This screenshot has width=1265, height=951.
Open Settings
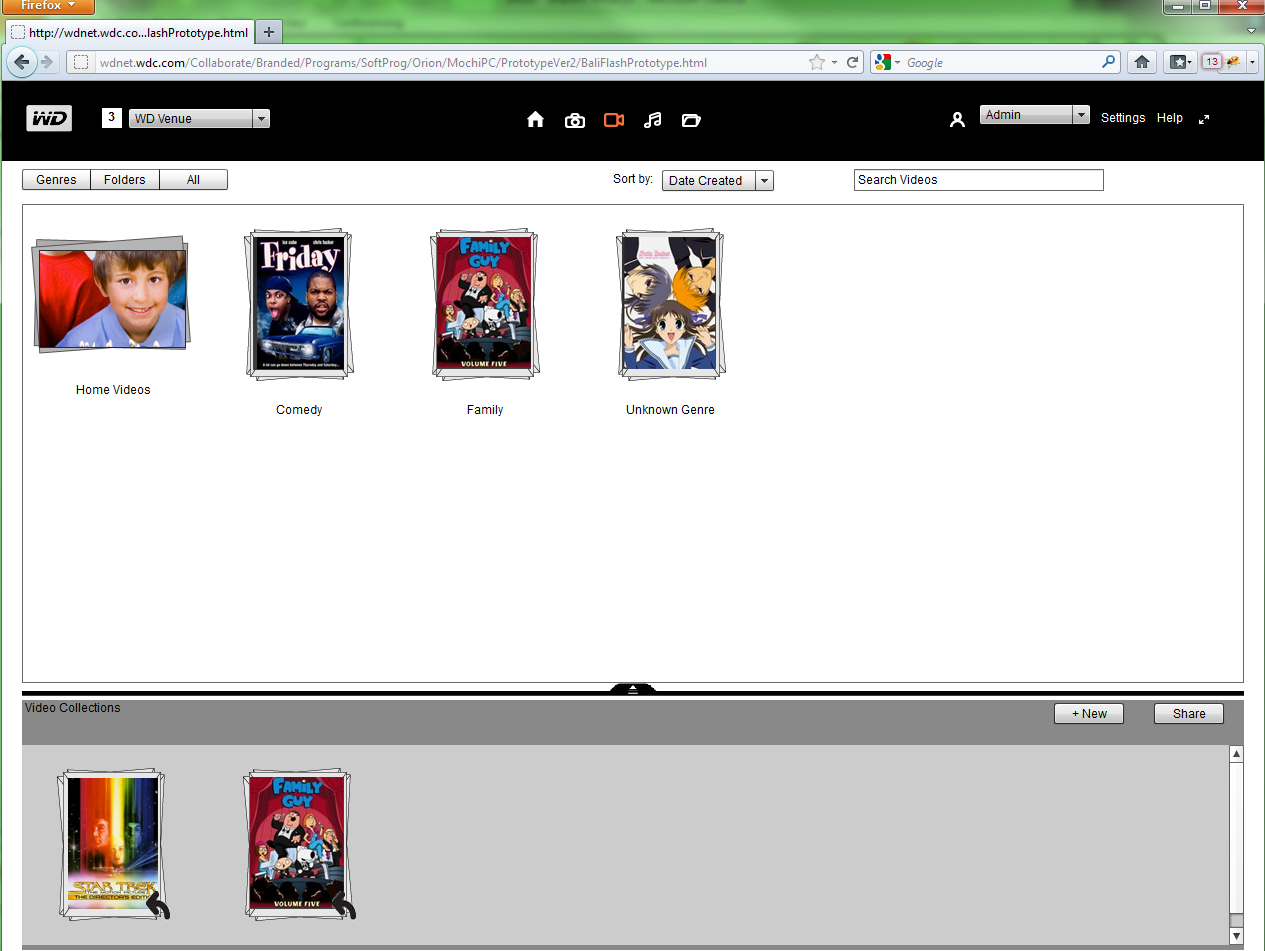point(1123,118)
